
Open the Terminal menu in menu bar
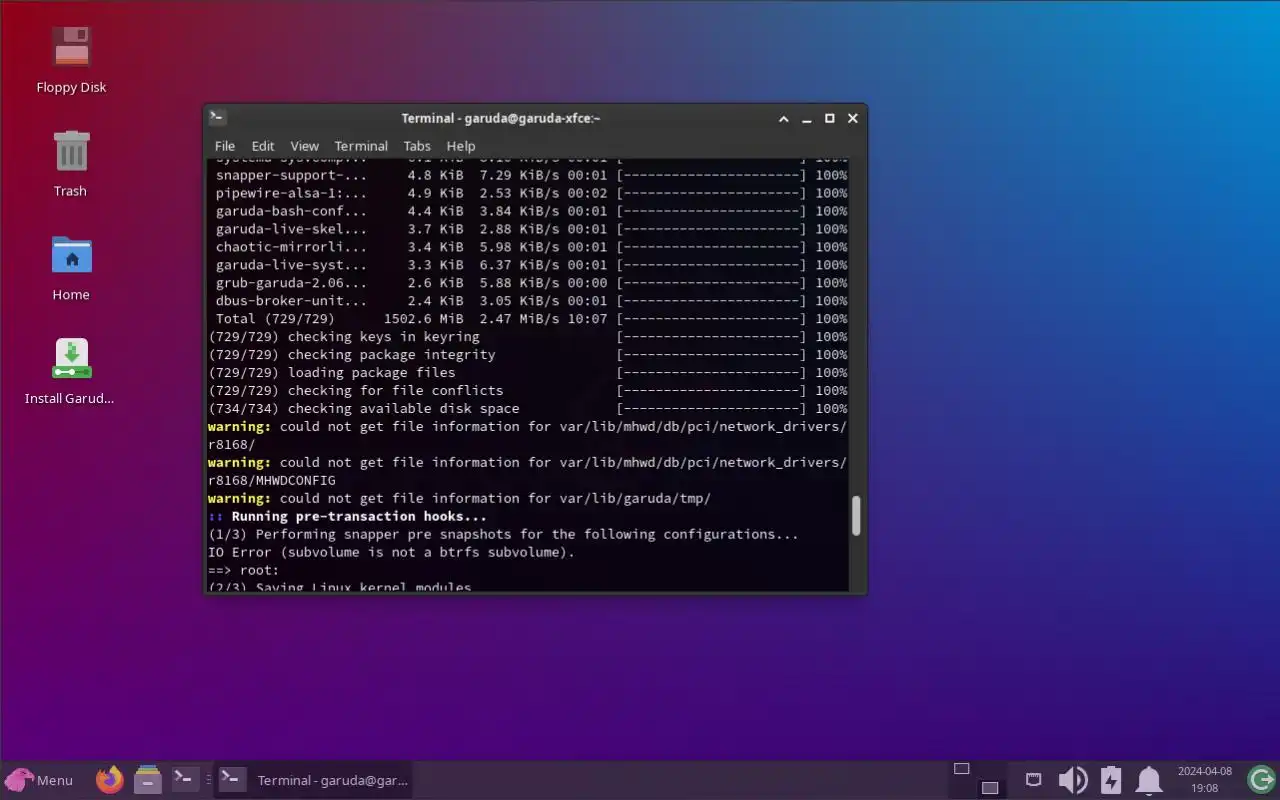pyautogui.click(x=361, y=146)
